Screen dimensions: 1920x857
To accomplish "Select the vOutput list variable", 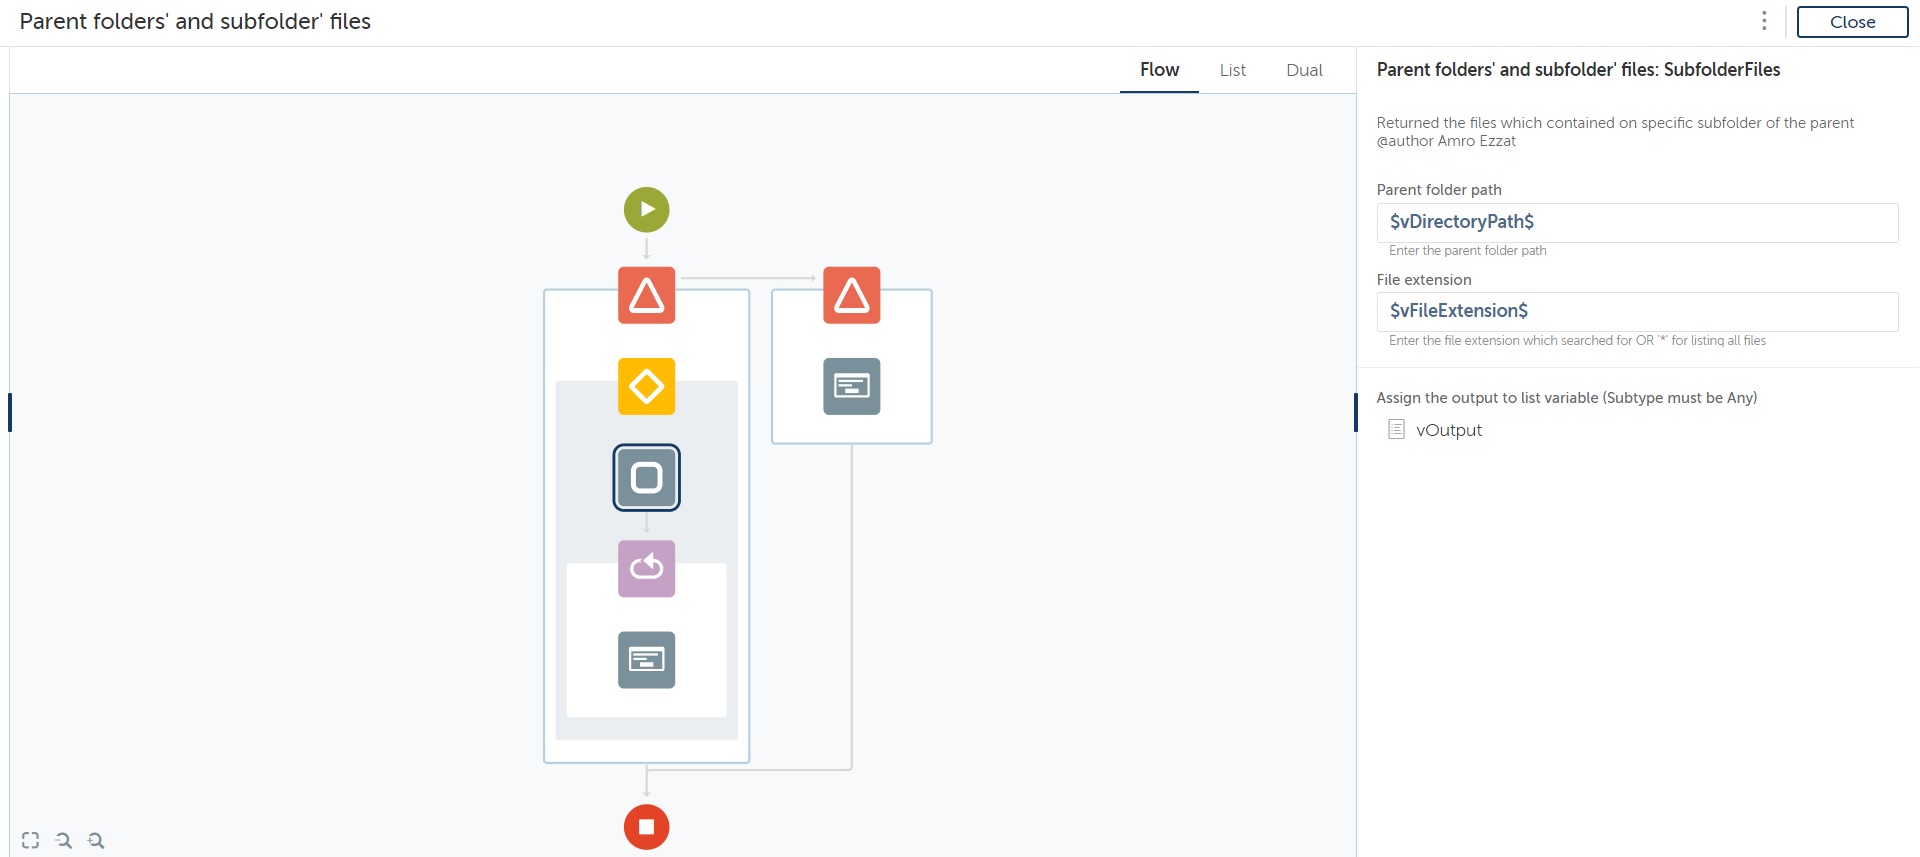I will pyautogui.click(x=1448, y=430).
